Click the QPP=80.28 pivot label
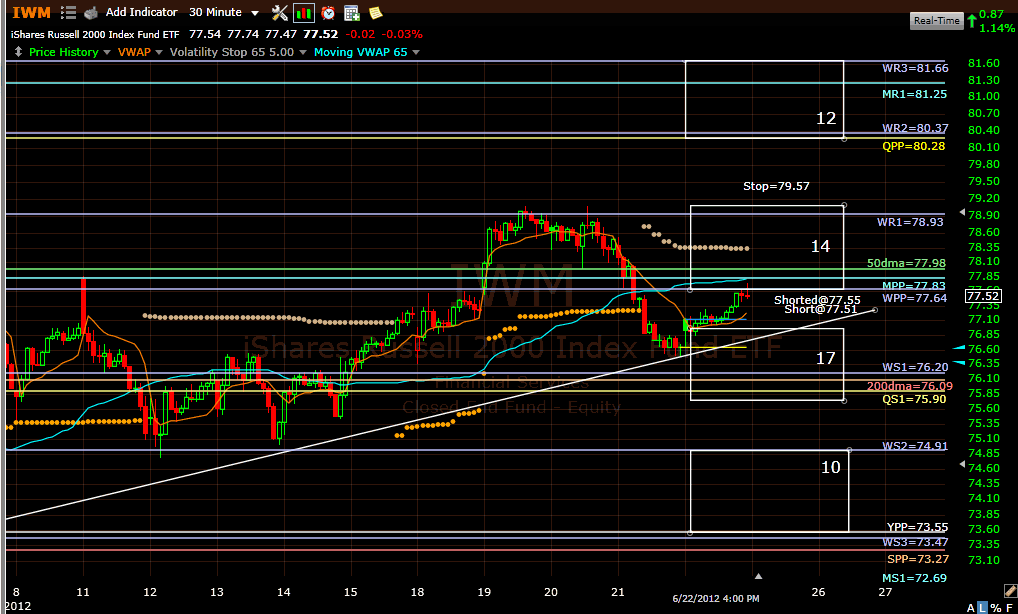The height and width of the screenshot is (614, 1018). click(x=913, y=146)
